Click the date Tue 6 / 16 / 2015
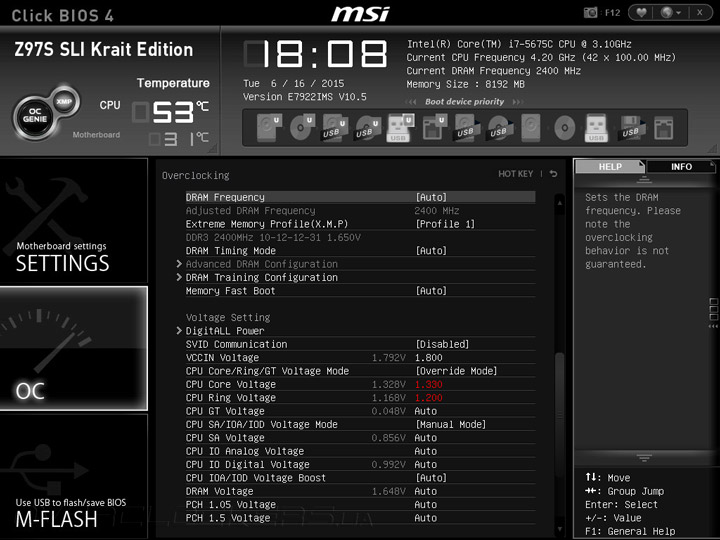 point(293,84)
